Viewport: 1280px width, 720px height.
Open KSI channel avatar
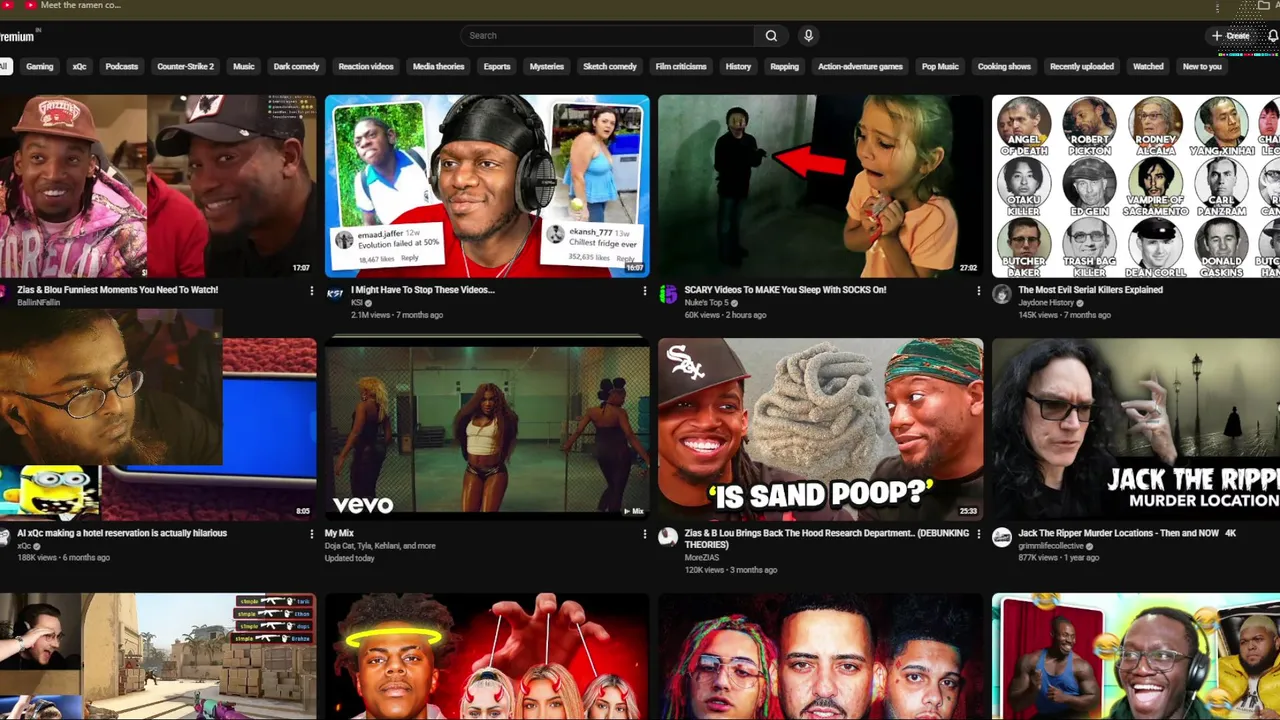pyautogui.click(x=335, y=294)
